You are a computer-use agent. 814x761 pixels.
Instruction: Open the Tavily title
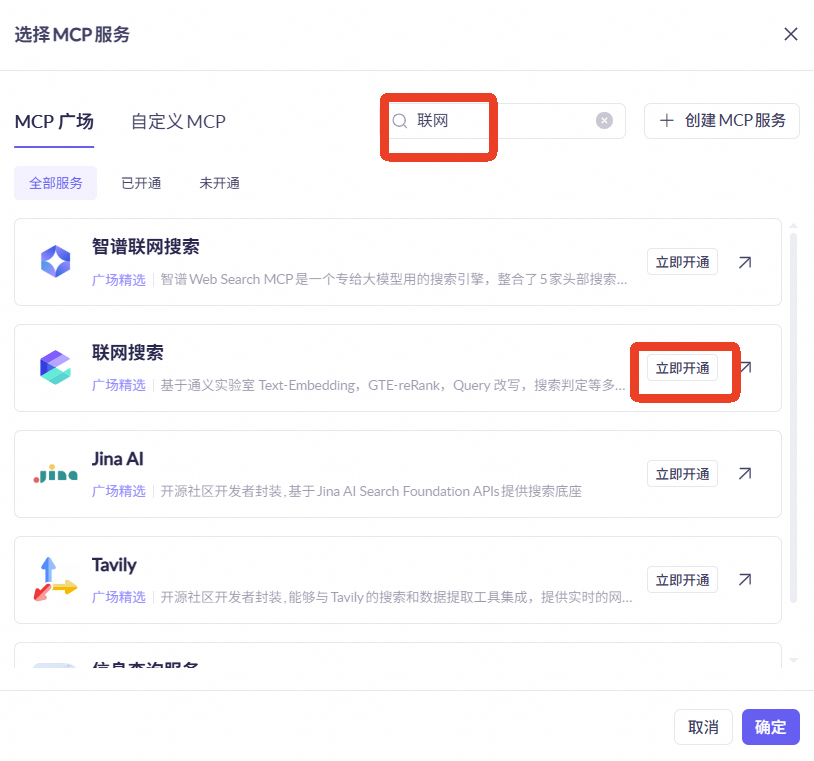point(114,565)
